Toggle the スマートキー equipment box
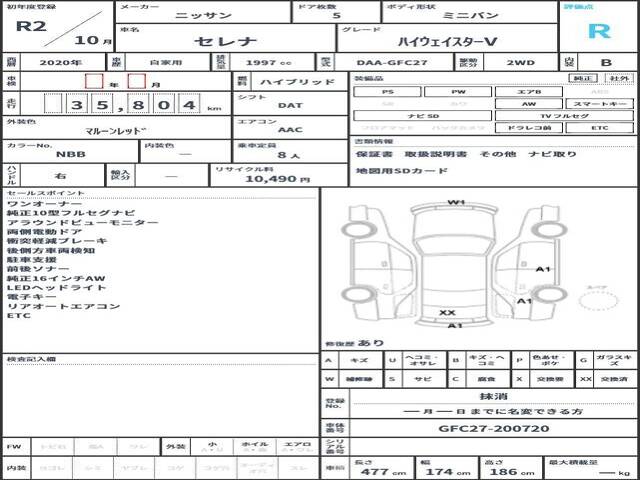This screenshot has height=480, width=640. [x=599, y=104]
